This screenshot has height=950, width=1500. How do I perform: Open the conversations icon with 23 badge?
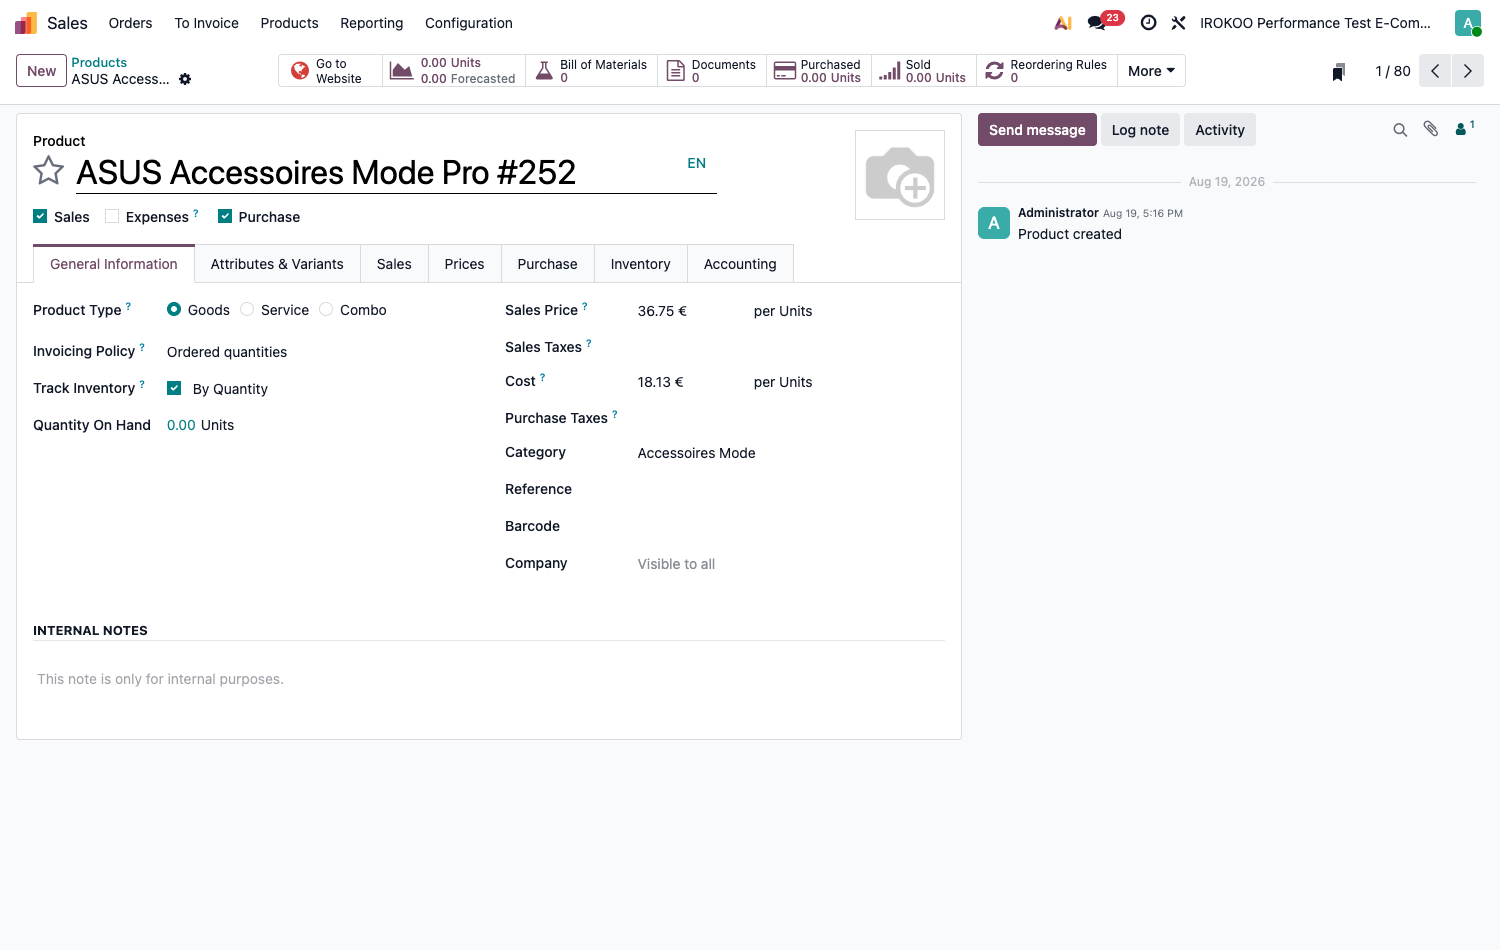(1105, 22)
